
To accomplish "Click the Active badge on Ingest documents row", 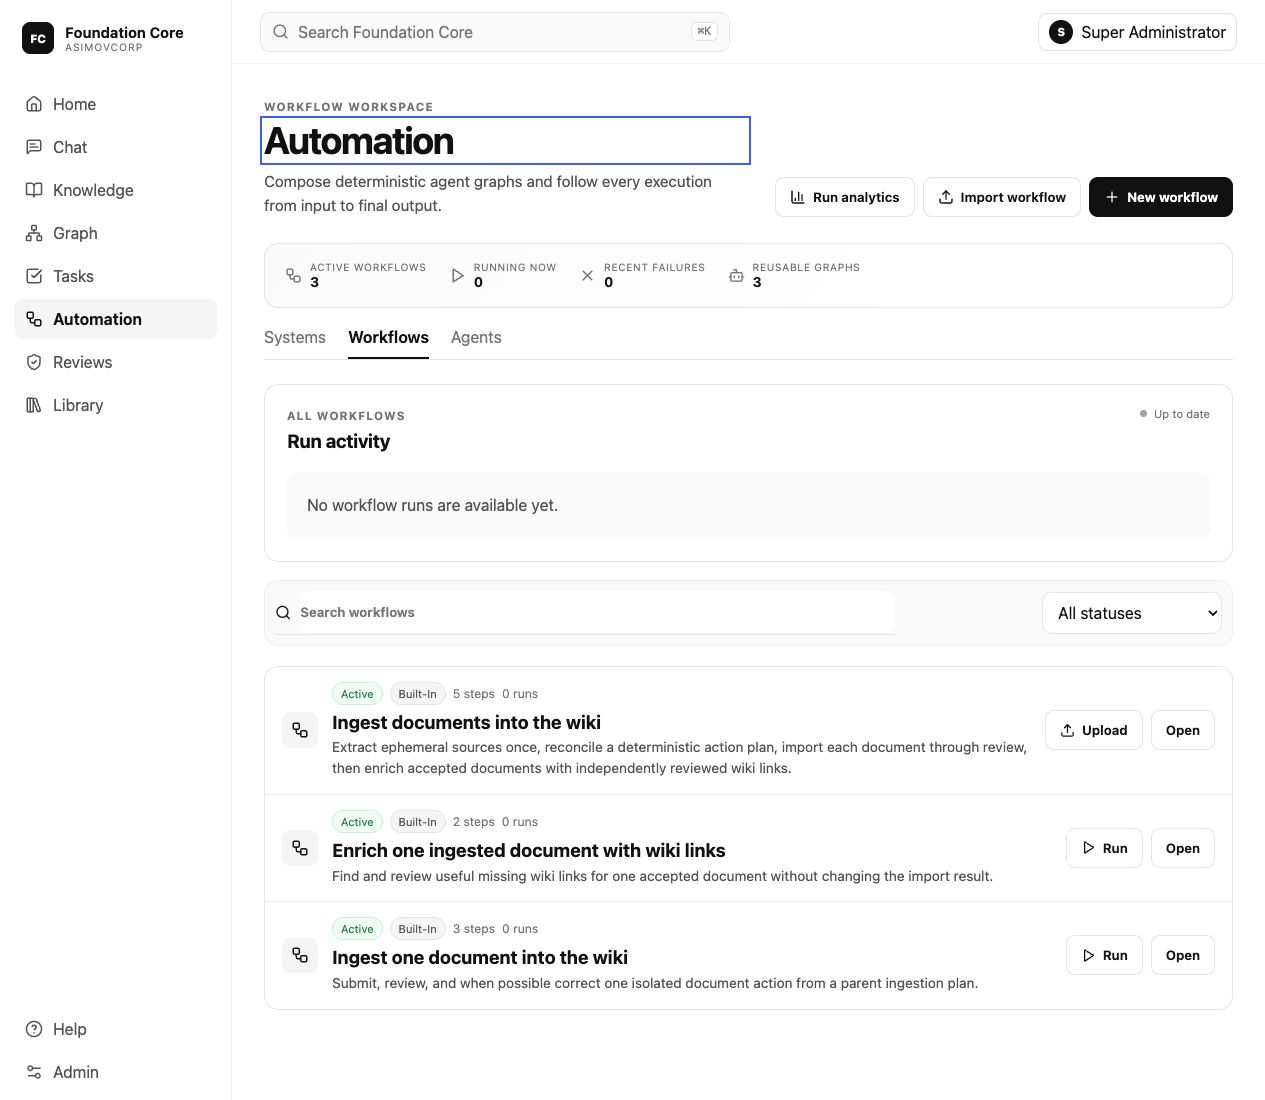I will (x=357, y=694).
